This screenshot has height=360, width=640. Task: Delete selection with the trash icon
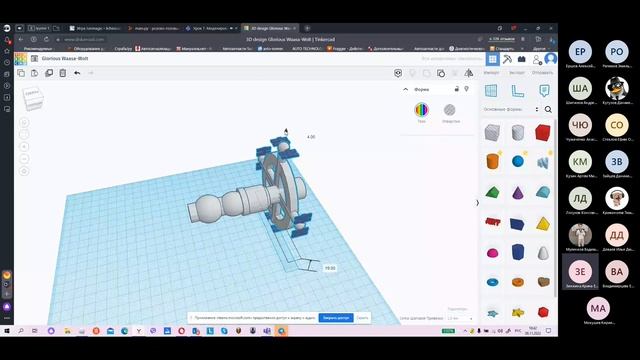point(63,73)
